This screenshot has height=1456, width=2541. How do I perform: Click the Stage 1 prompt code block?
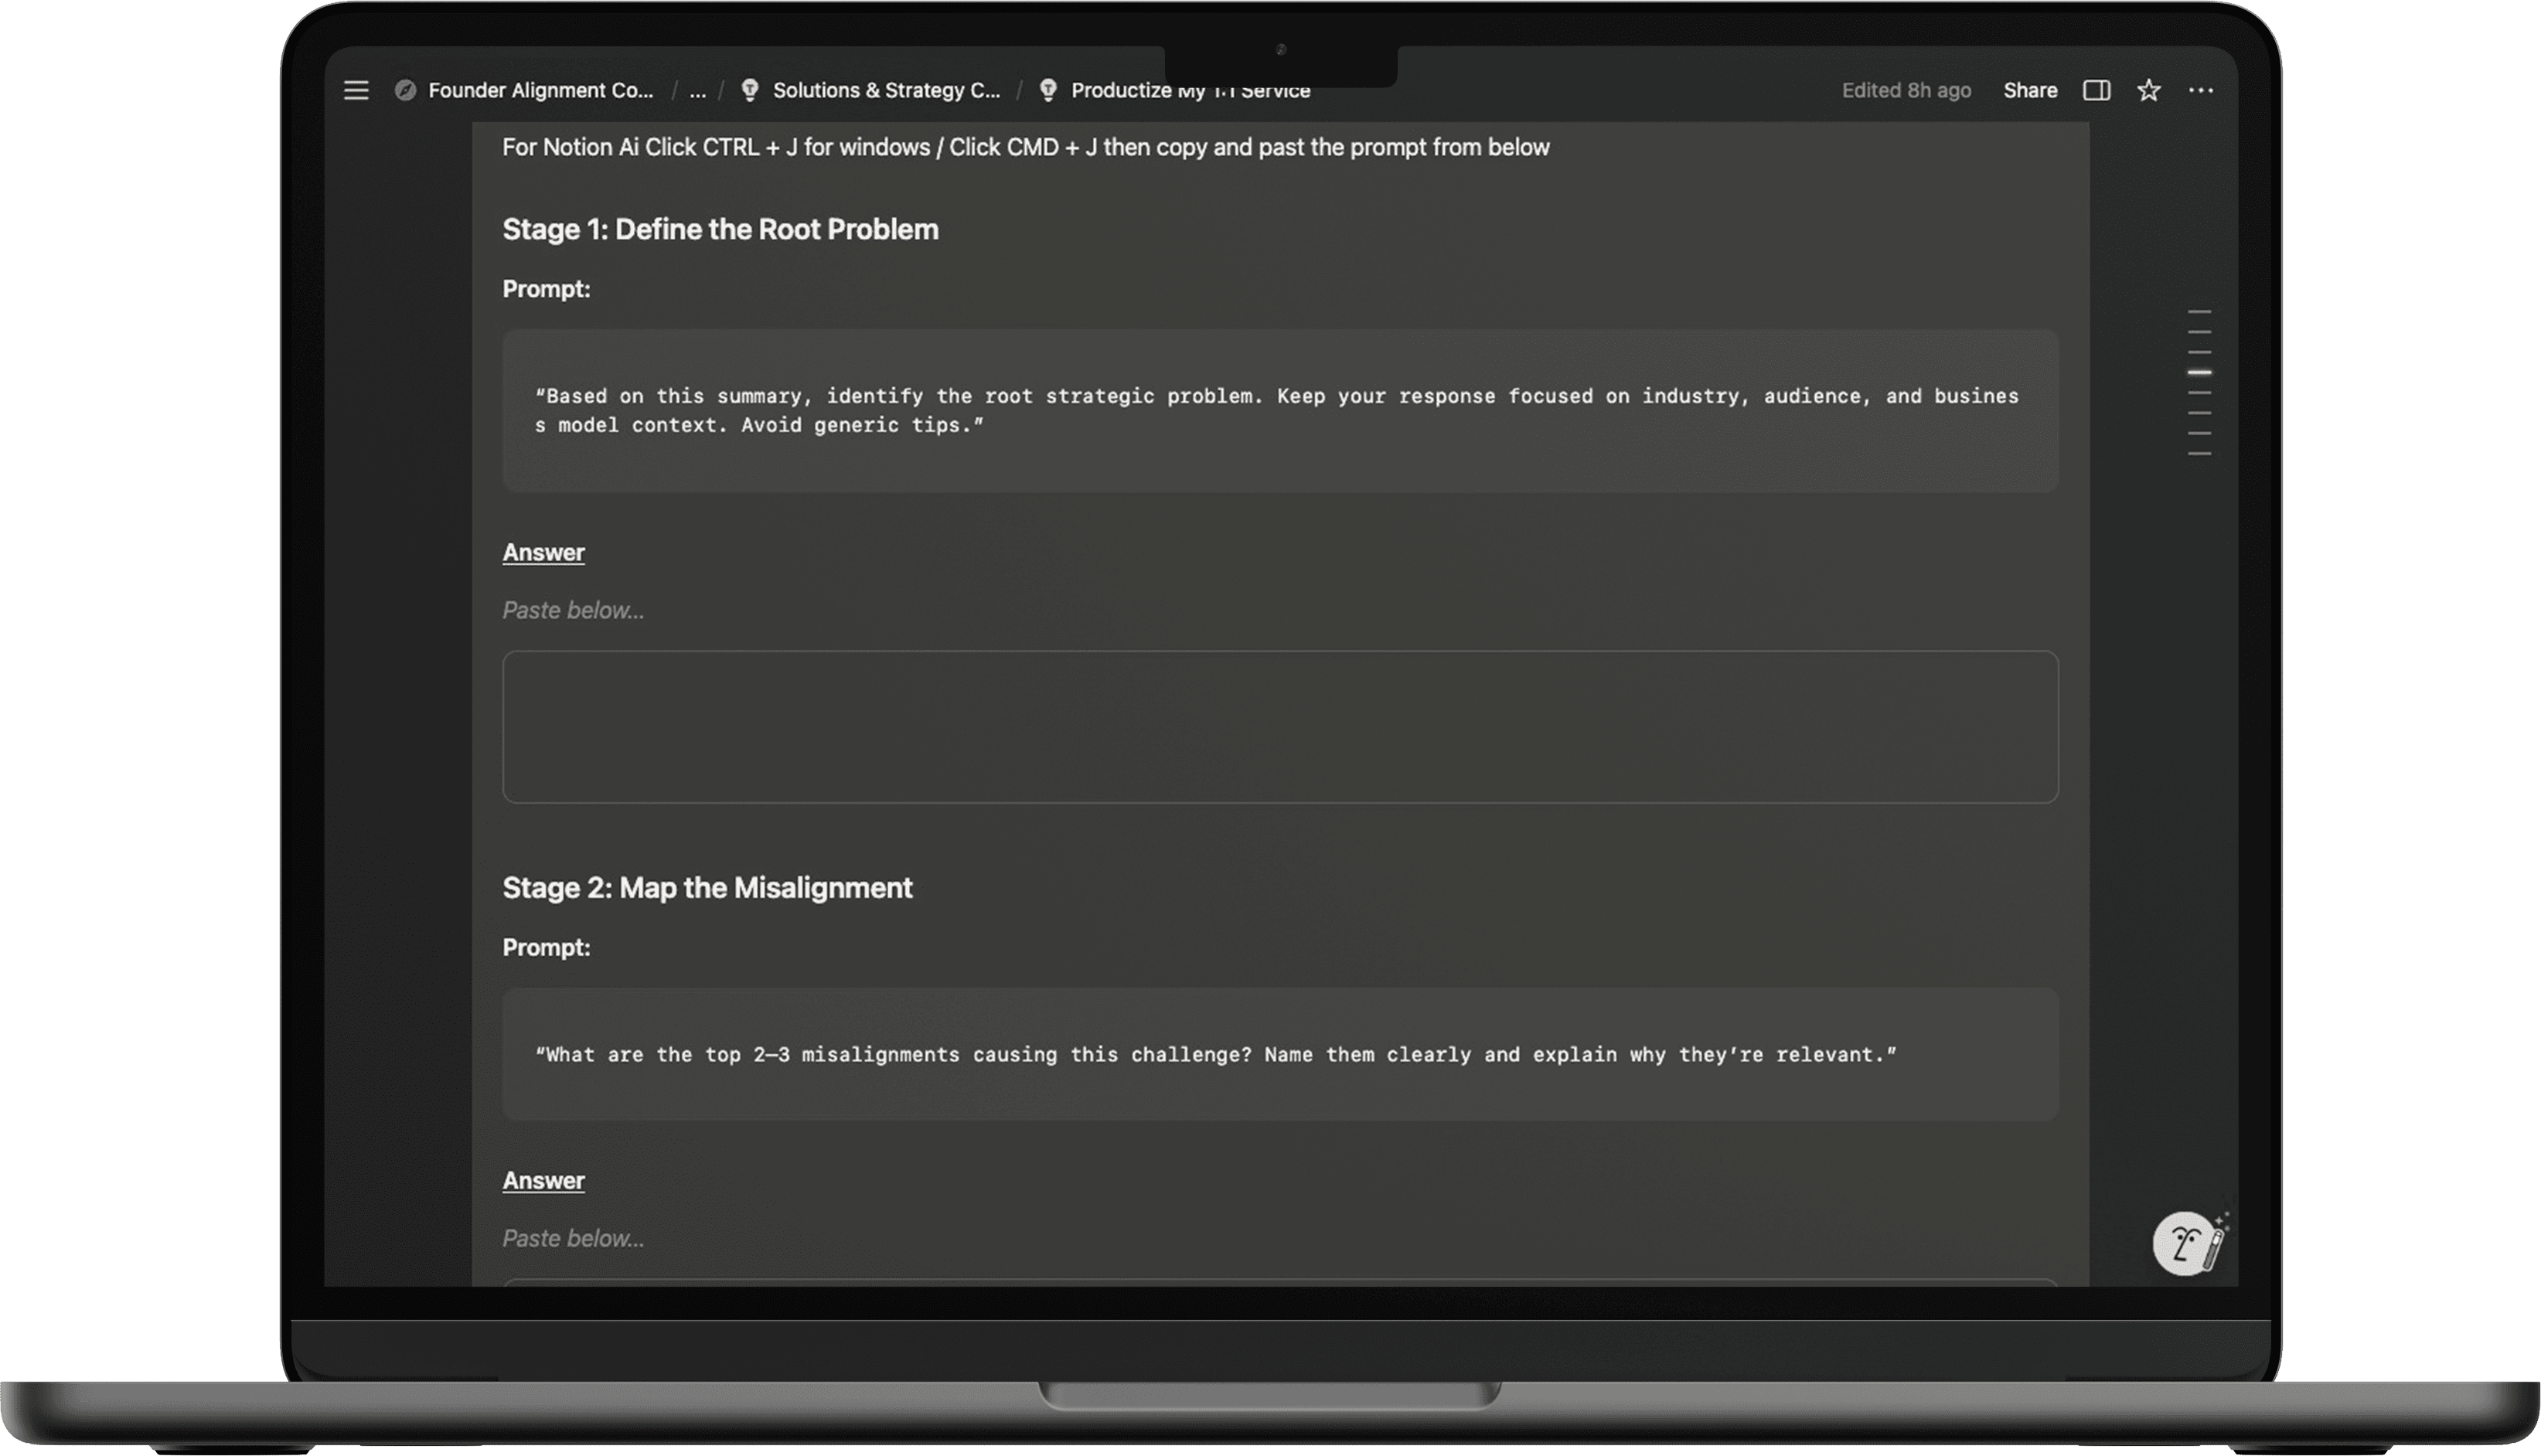pyautogui.click(x=1279, y=410)
